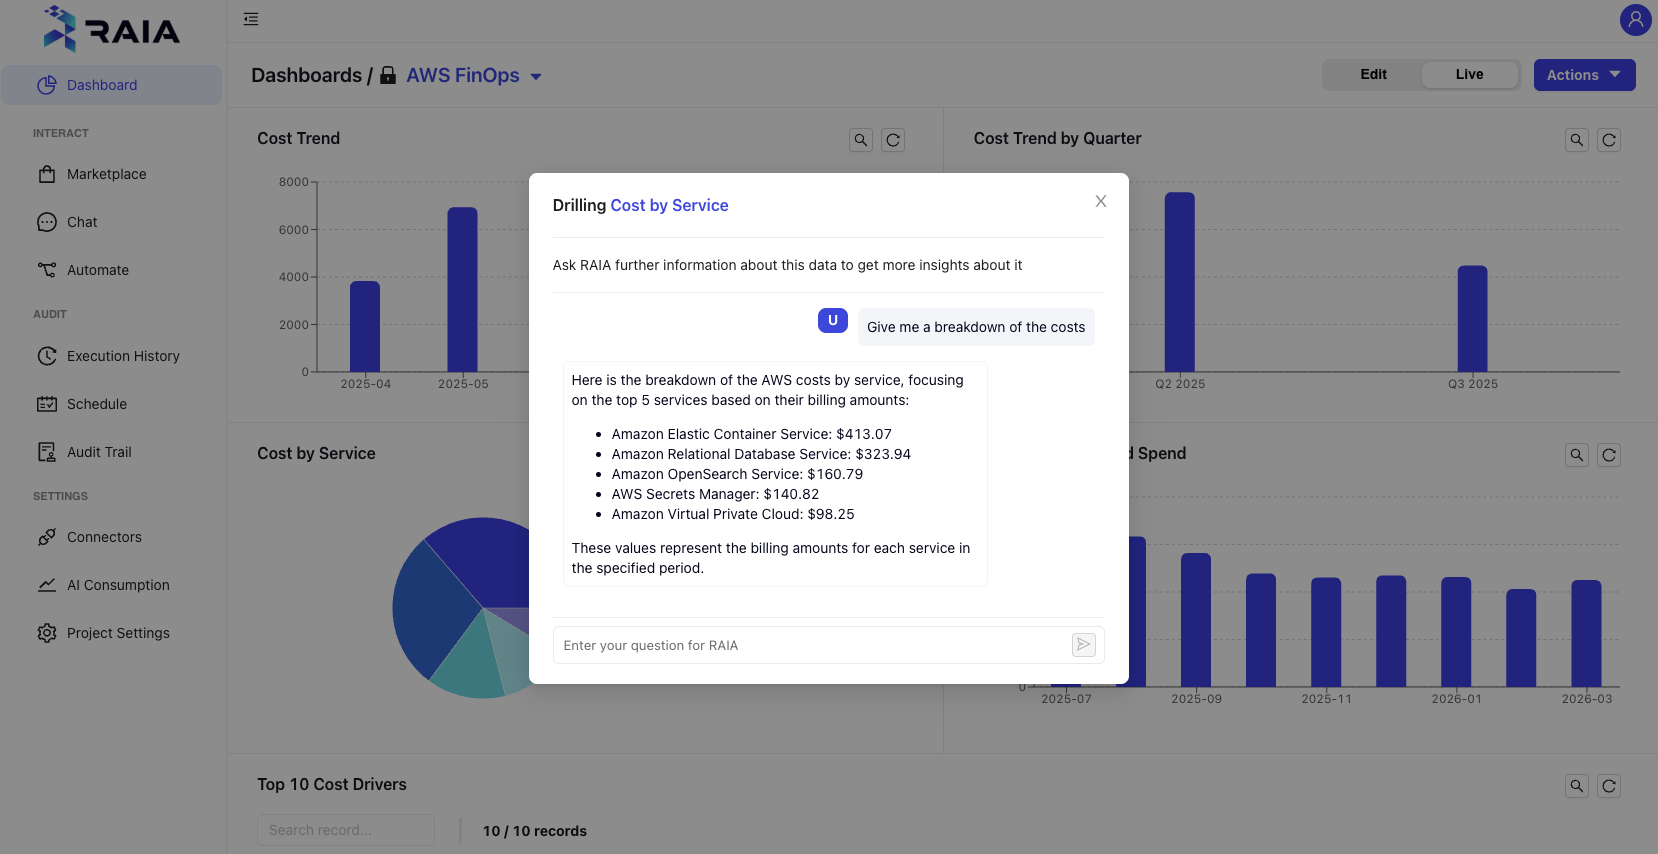Send the question to RAIA

(1083, 645)
